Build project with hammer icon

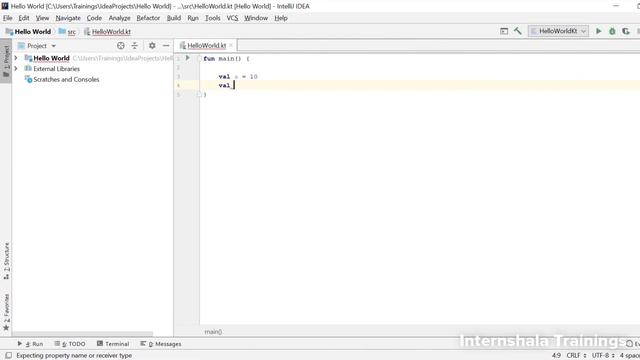click(x=518, y=31)
